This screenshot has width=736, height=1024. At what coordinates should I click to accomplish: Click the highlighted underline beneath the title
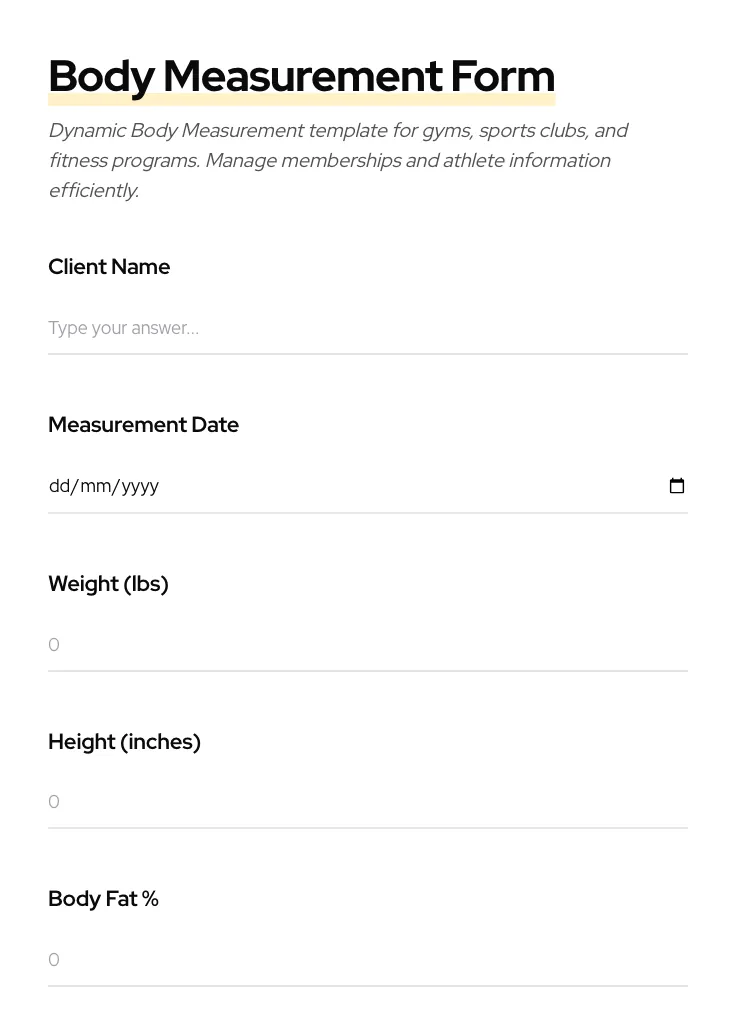point(301,96)
